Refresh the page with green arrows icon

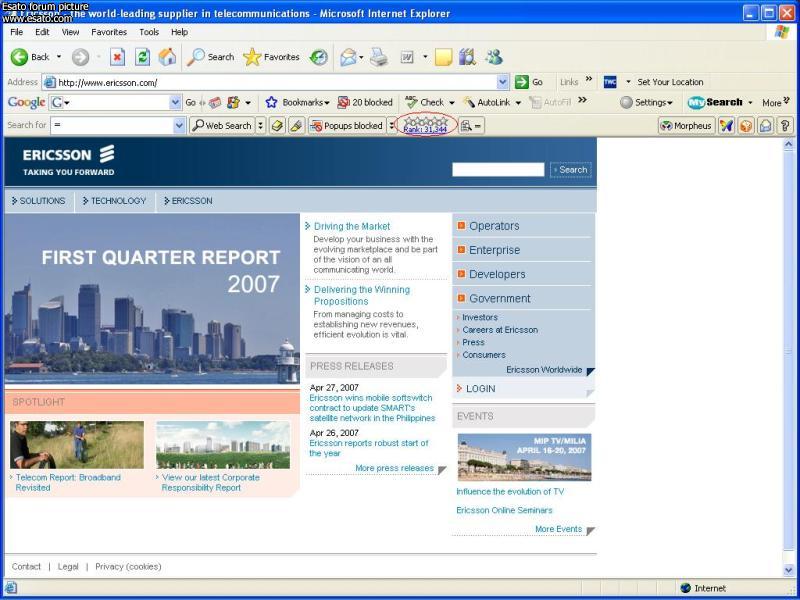pyautogui.click(x=142, y=57)
